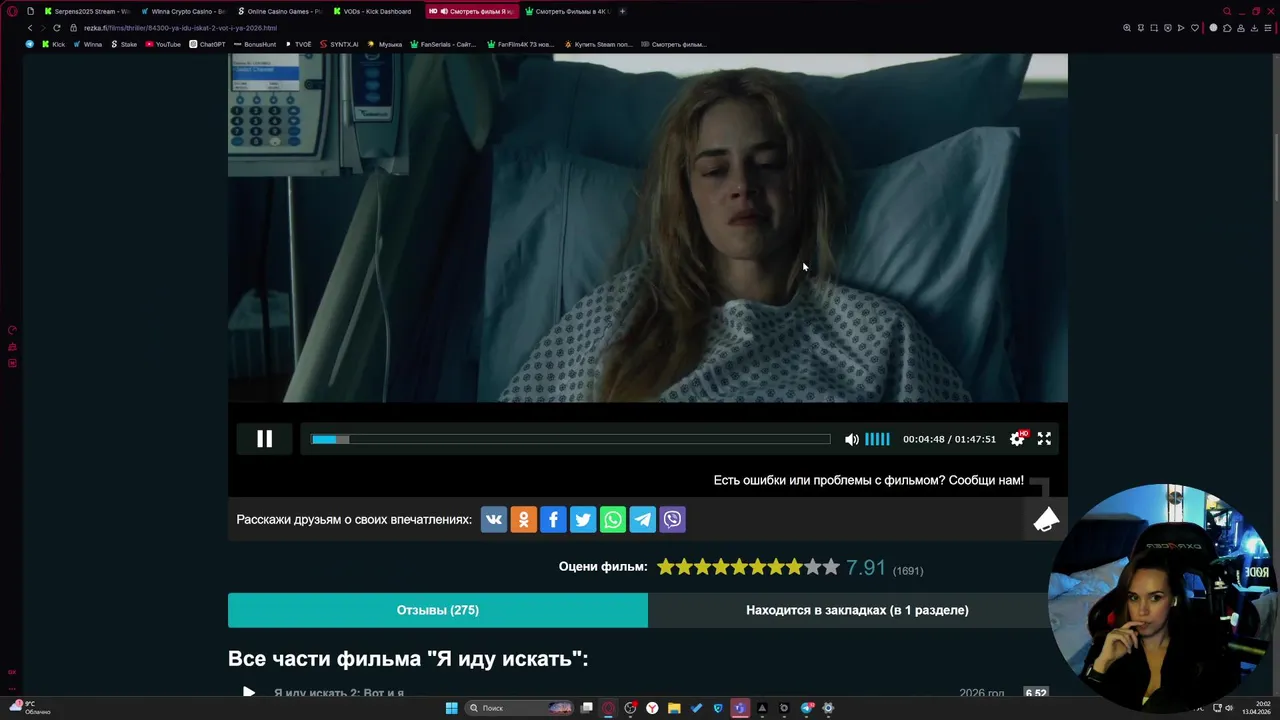Viewport: 1280px width, 720px height.
Task: Switch to Online Casino Games browser tab
Action: point(278,11)
